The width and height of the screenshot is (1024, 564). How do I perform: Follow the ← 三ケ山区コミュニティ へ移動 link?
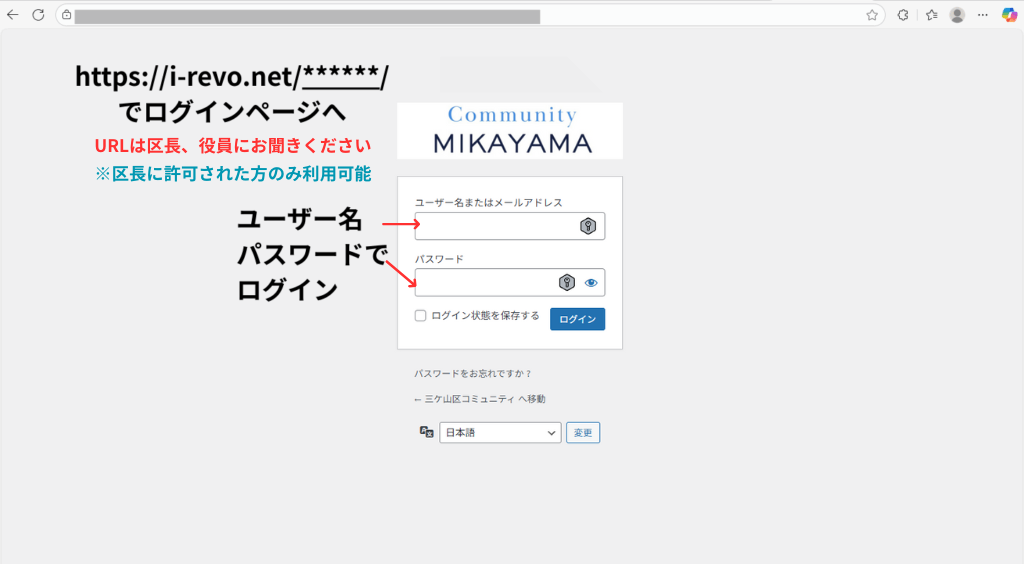click(480, 399)
